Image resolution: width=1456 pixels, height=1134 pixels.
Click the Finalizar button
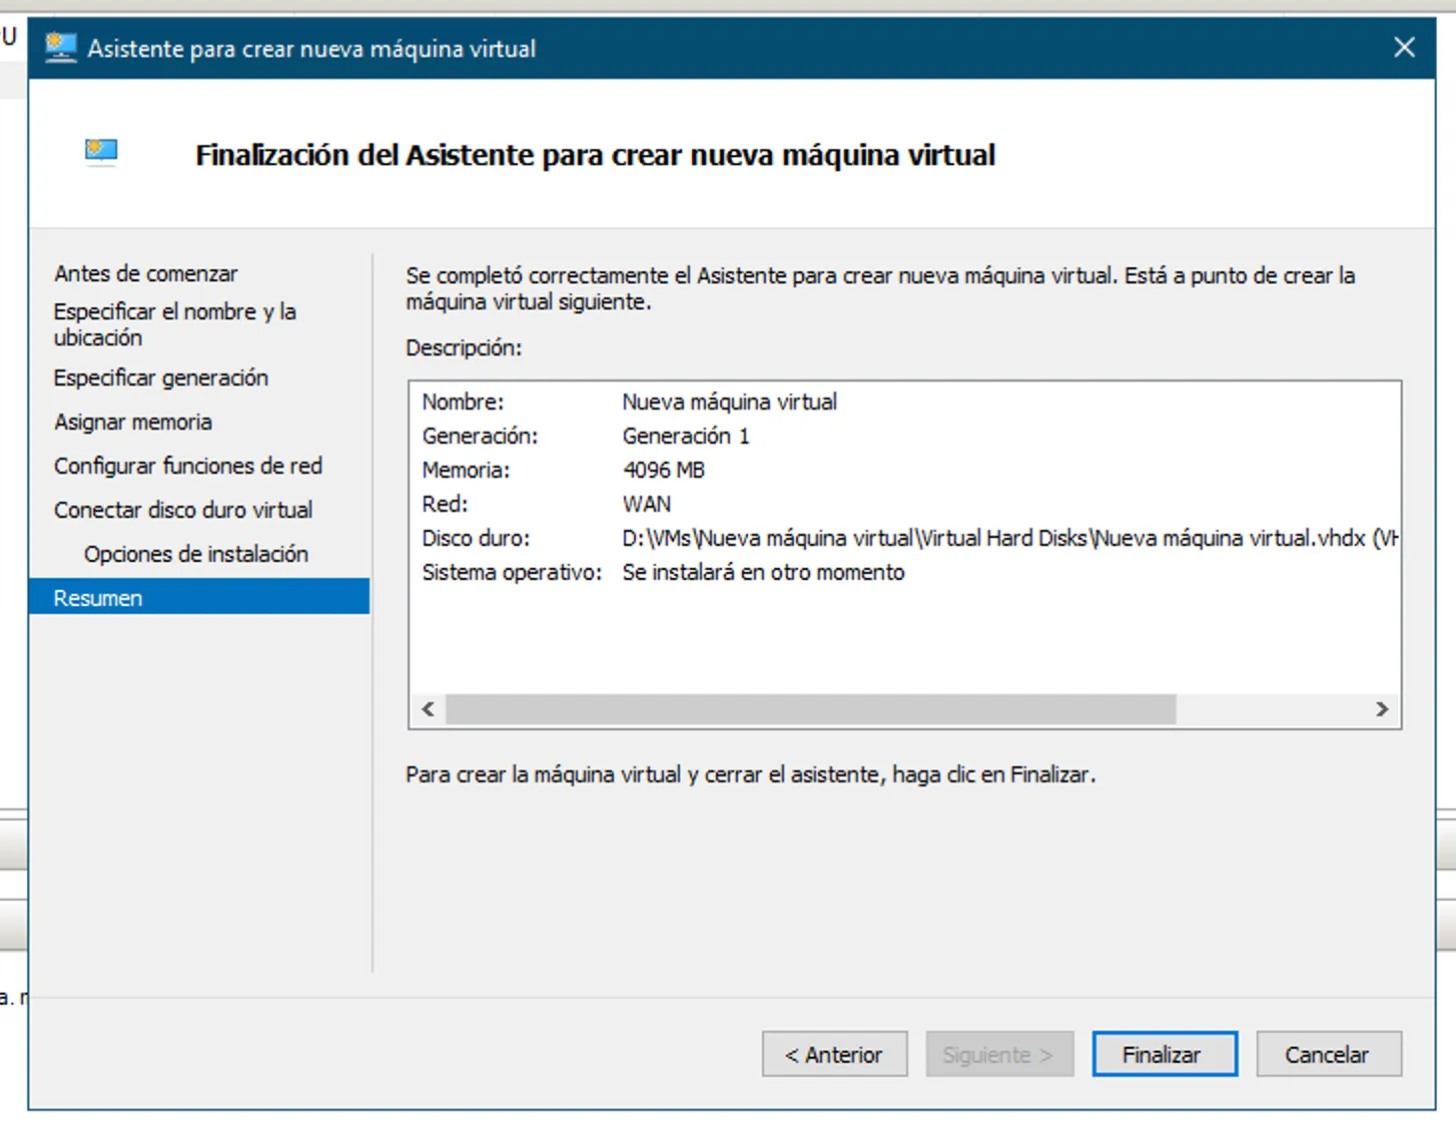point(1164,1054)
